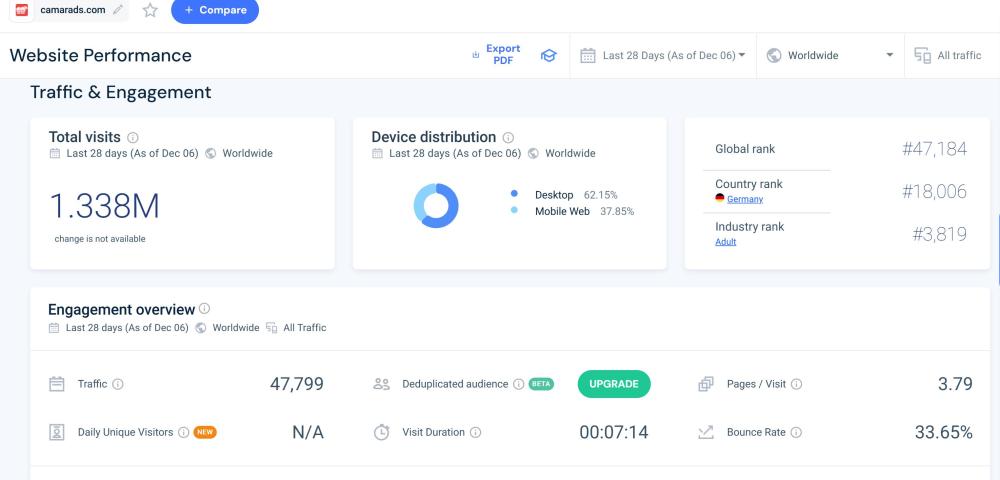Click info icon next to Bounce Rate
This screenshot has width=1000, height=480.
pos(797,433)
